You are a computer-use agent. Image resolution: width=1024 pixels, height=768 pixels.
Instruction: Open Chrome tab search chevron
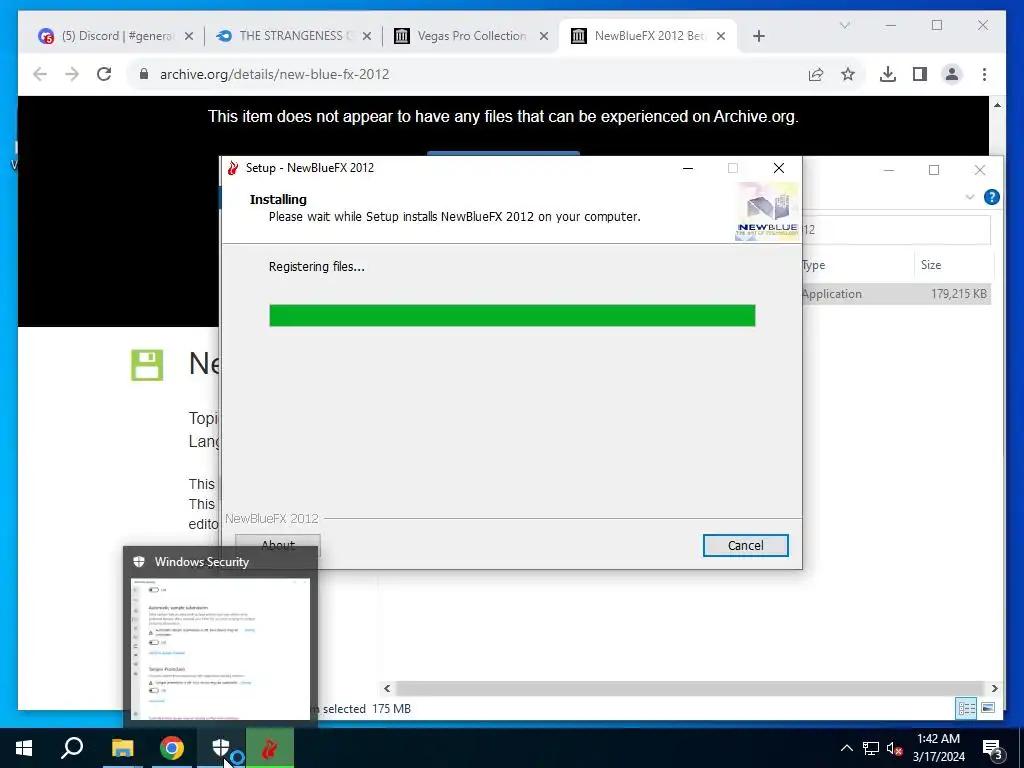point(844,25)
